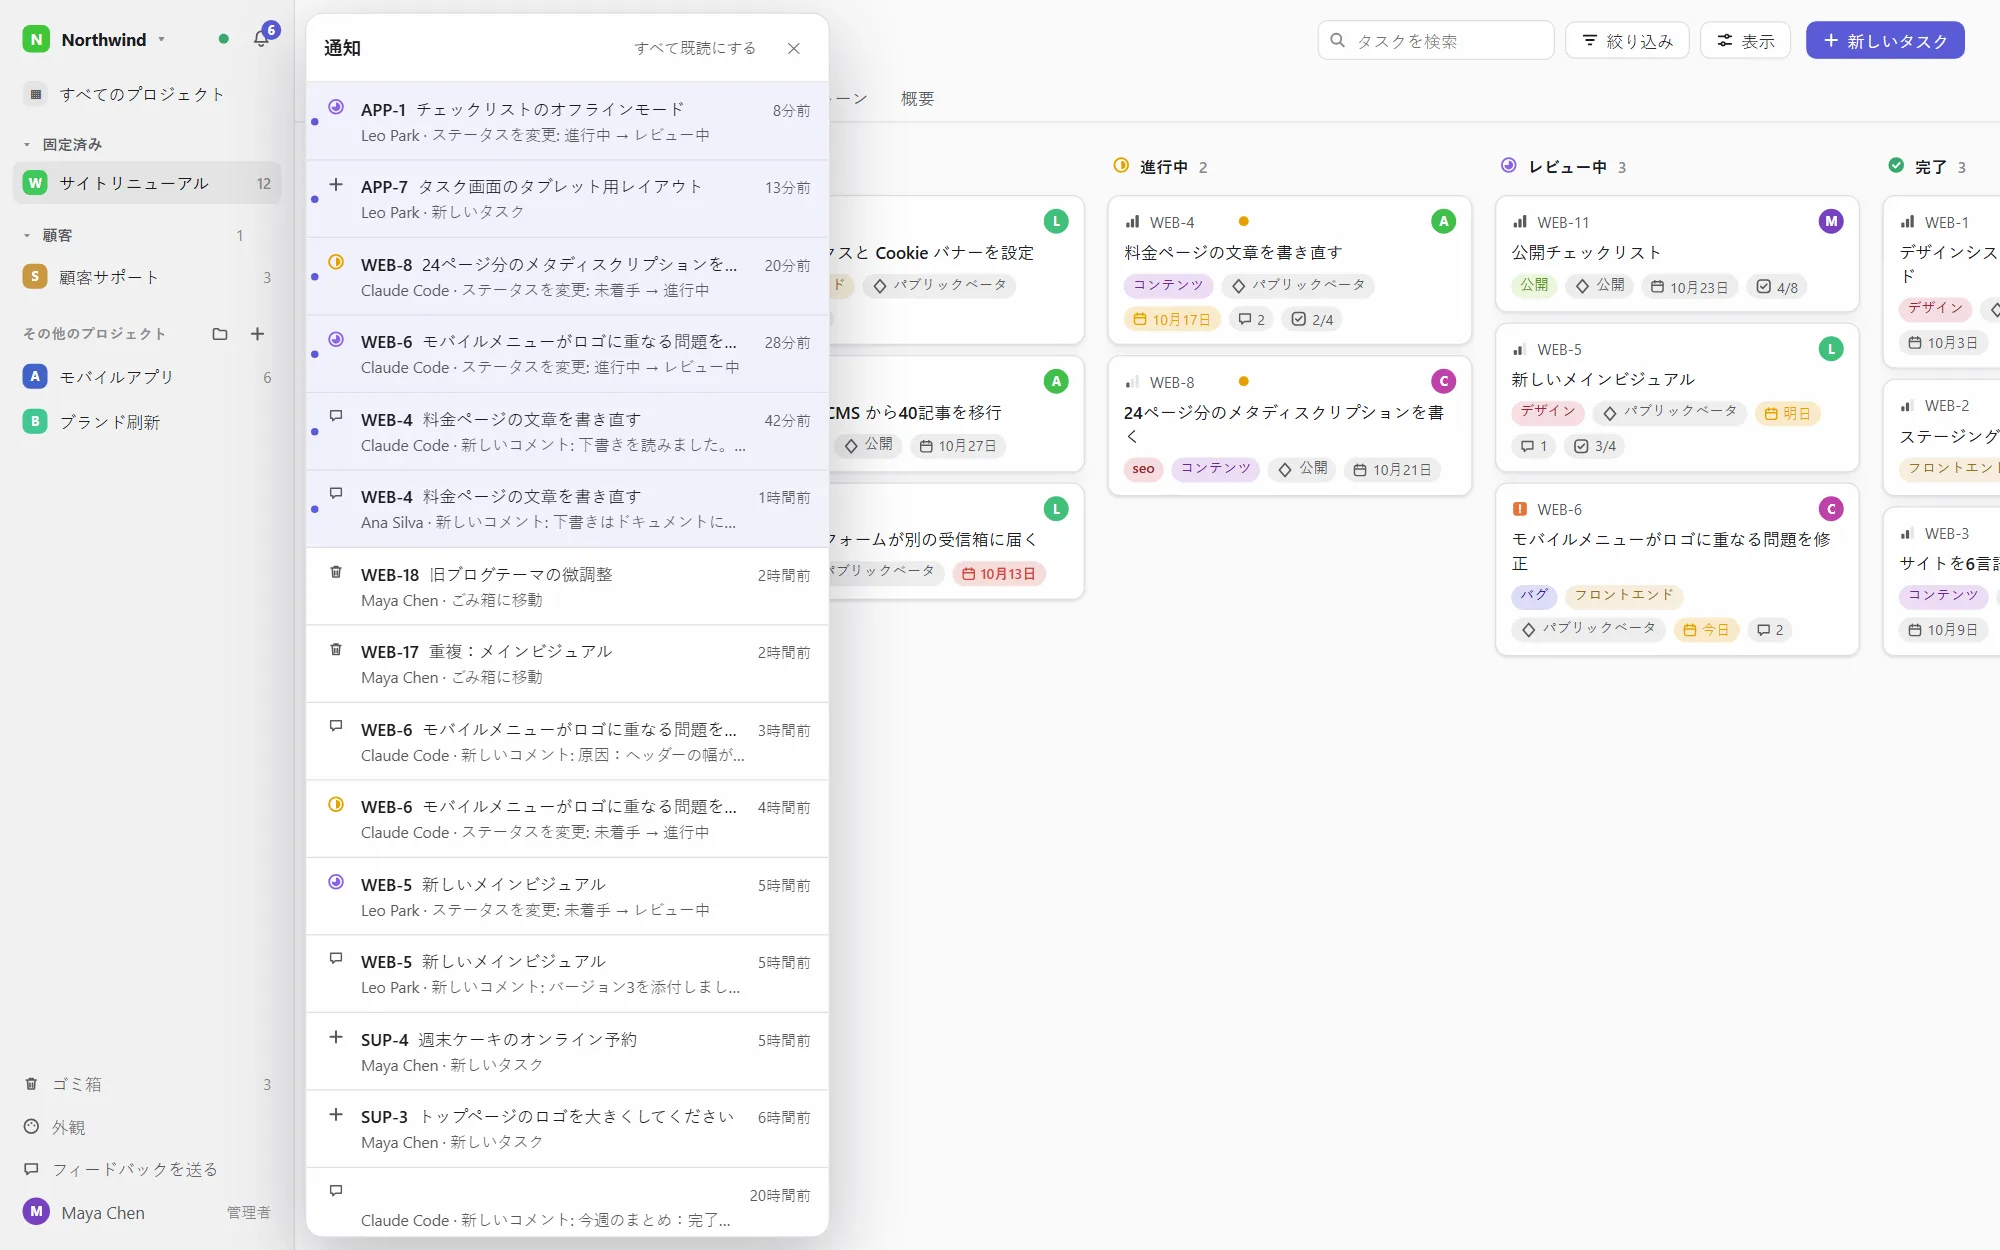Click the comment count 2 on WEB-4 card

[x=1251, y=320]
